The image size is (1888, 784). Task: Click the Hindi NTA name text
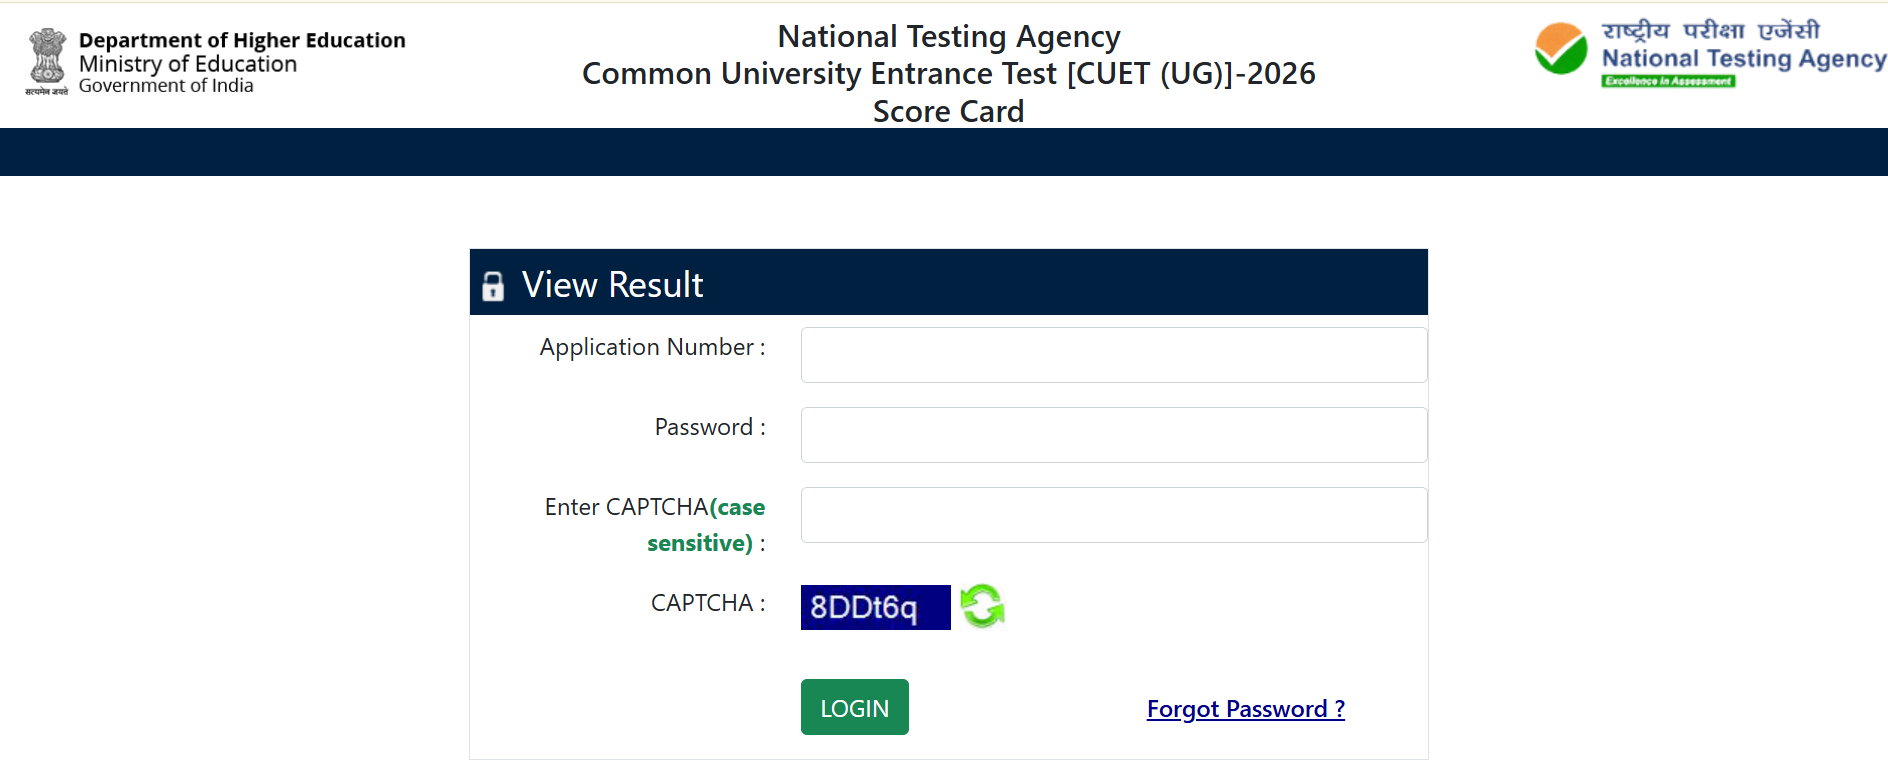pos(1711,31)
